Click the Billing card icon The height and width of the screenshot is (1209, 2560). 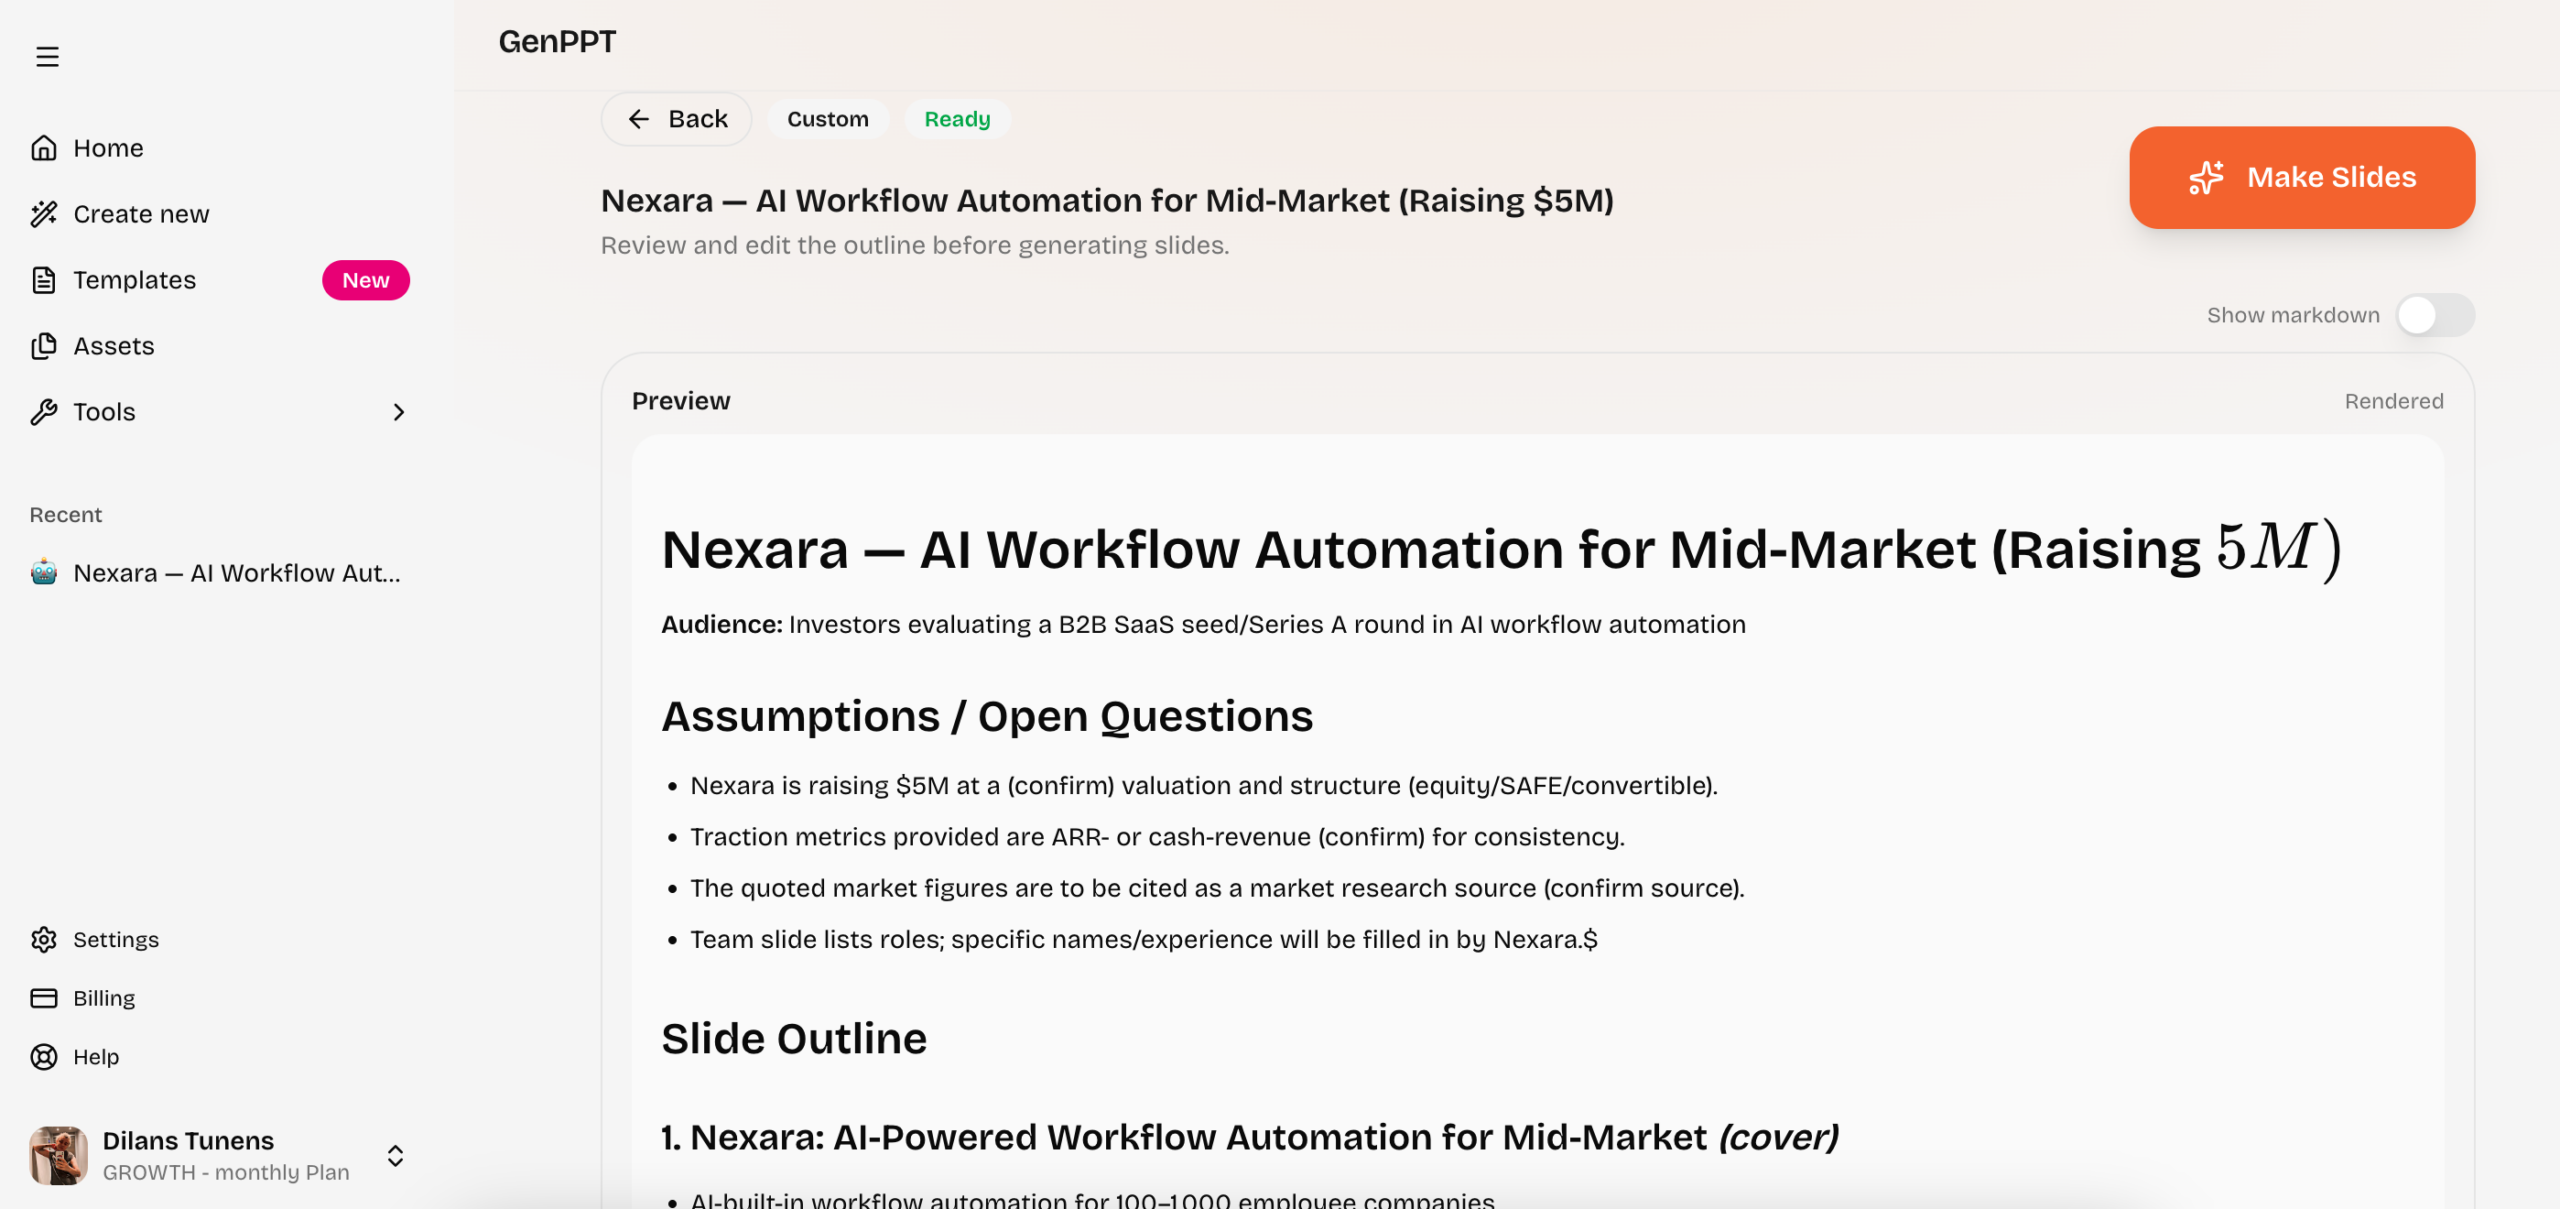(x=43, y=998)
